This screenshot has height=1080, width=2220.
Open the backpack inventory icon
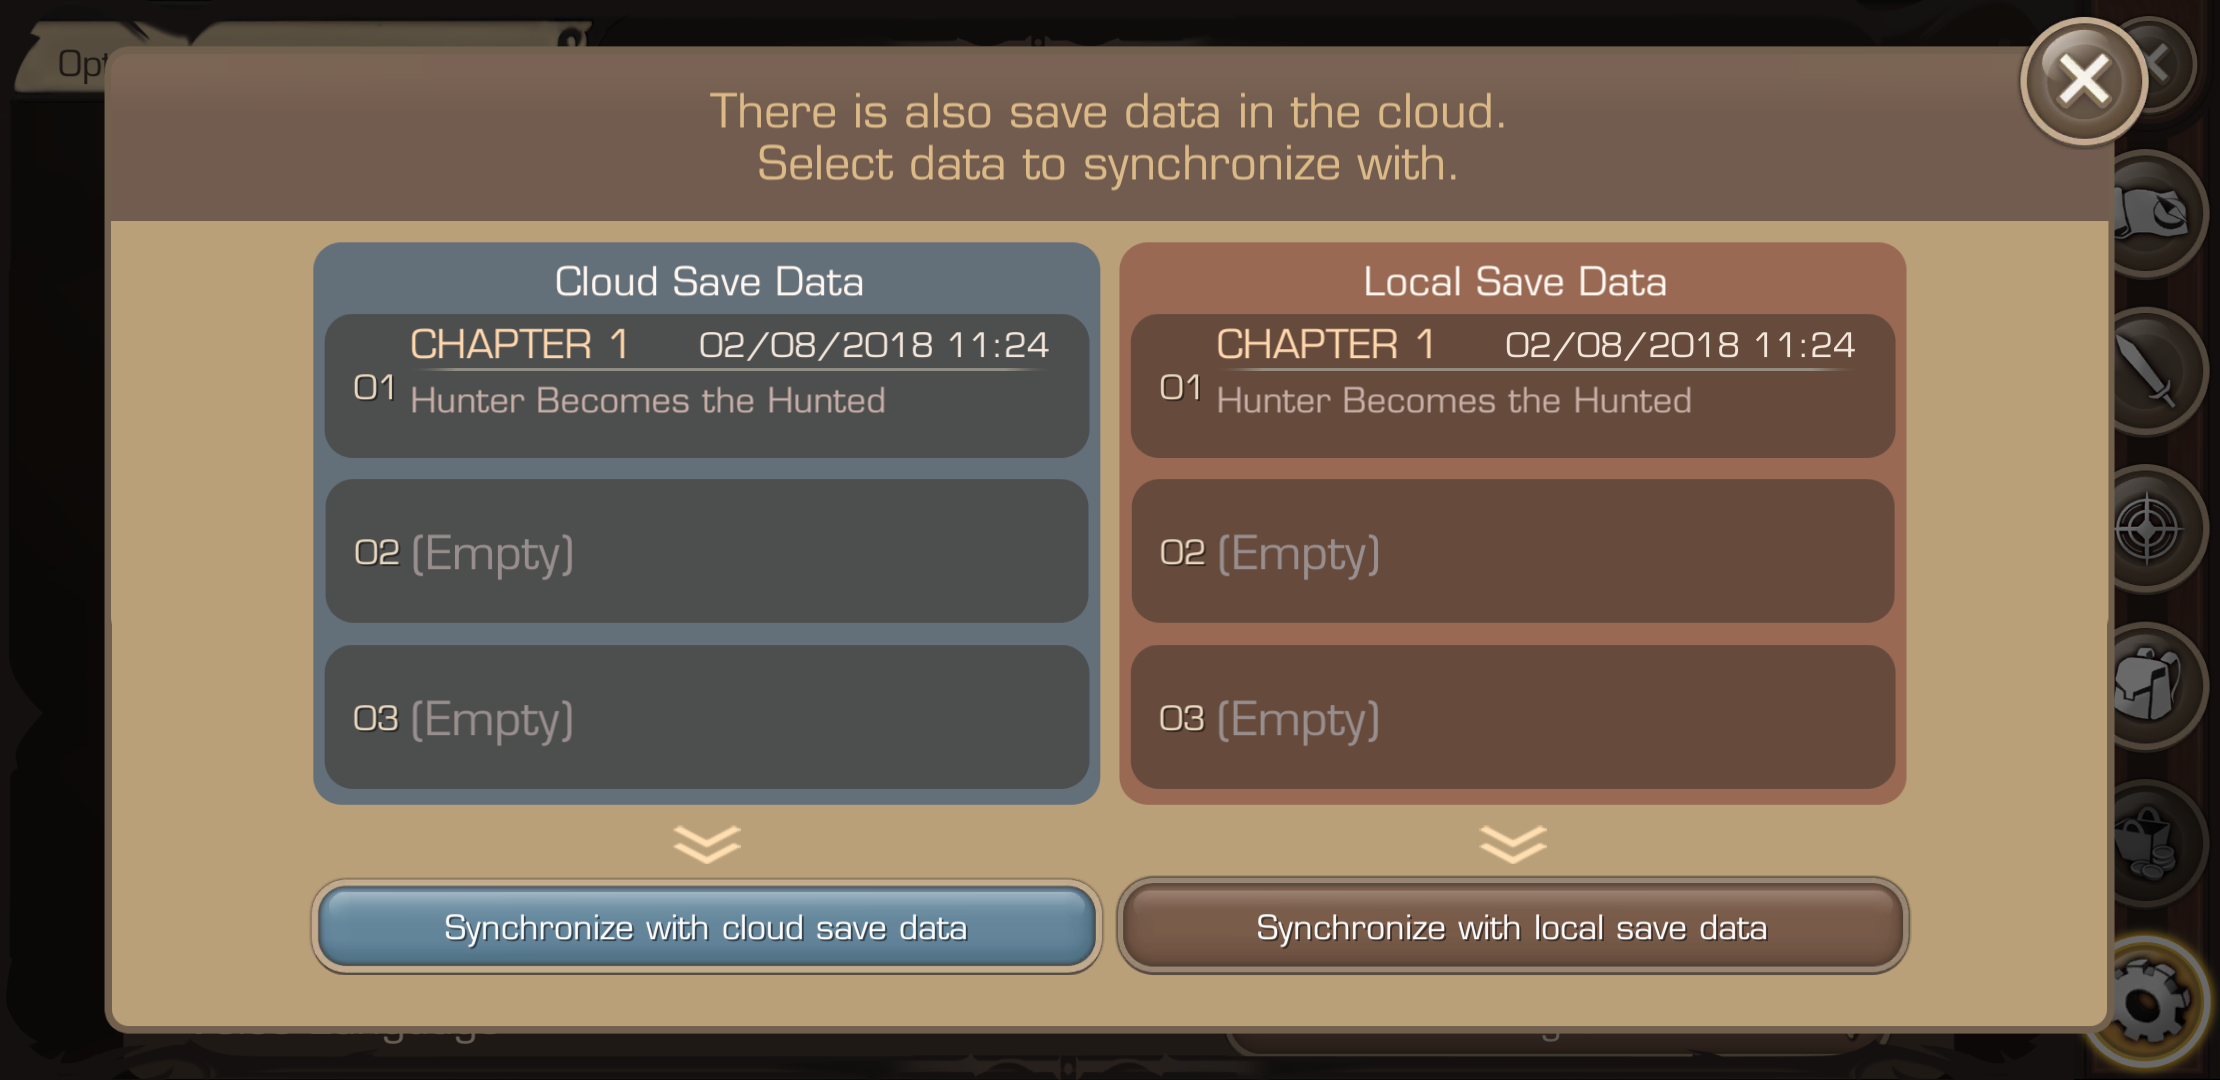pyautogui.click(x=2150, y=686)
